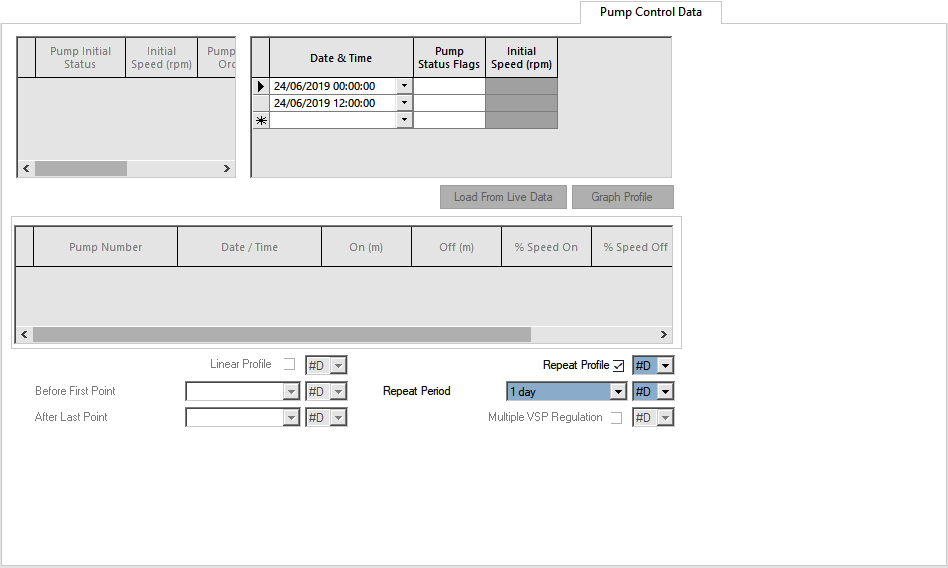Click the Graph Profile button
This screenshot has width=948, height=568.
coord(622,197)
